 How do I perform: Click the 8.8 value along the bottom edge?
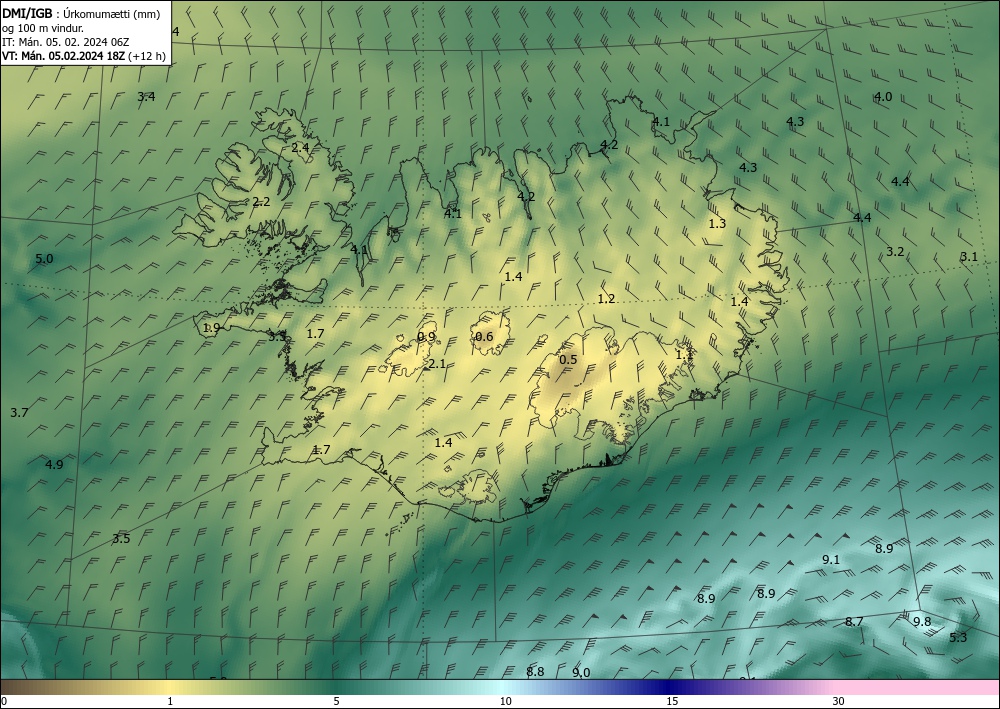535,671
